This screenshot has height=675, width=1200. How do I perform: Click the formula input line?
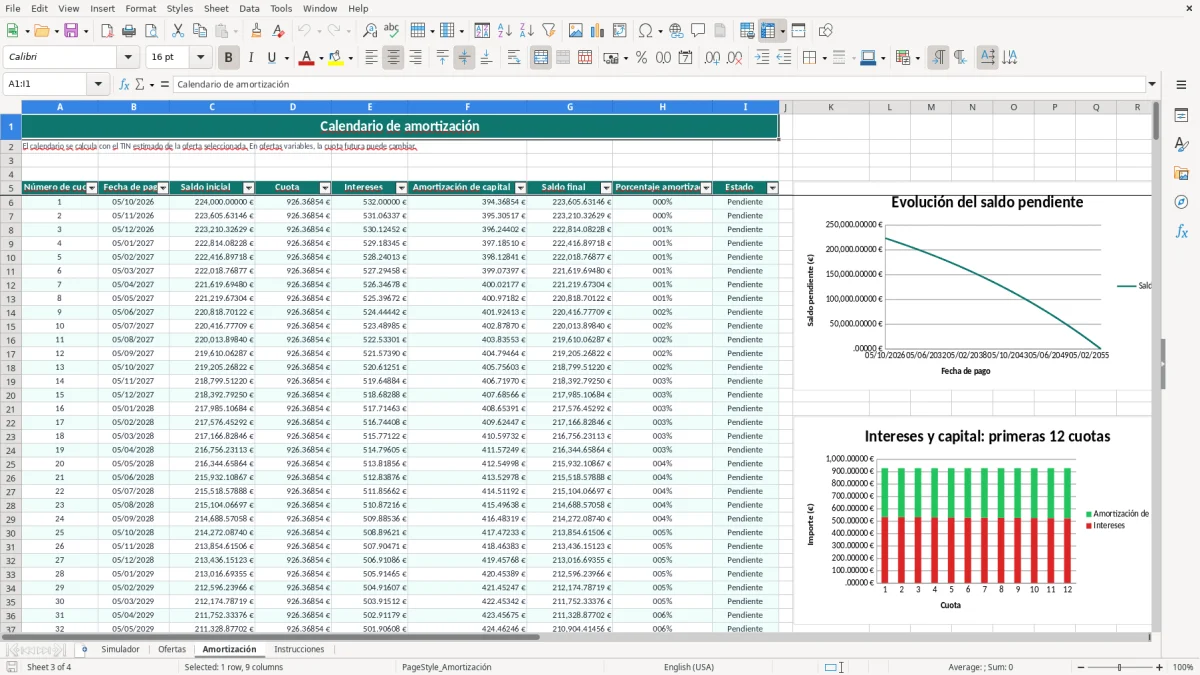pyautogui.click(x=658, y=84)
